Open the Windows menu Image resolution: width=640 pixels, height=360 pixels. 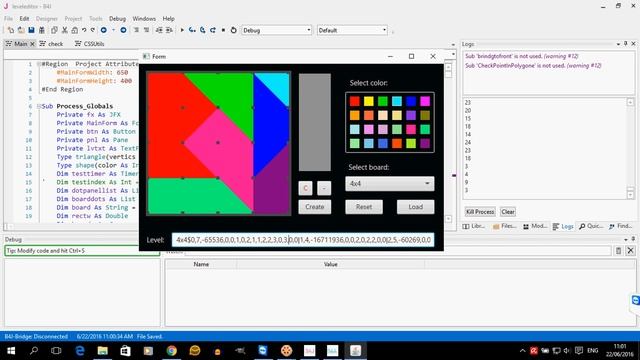pyautogui.click(x=144, y=19)
